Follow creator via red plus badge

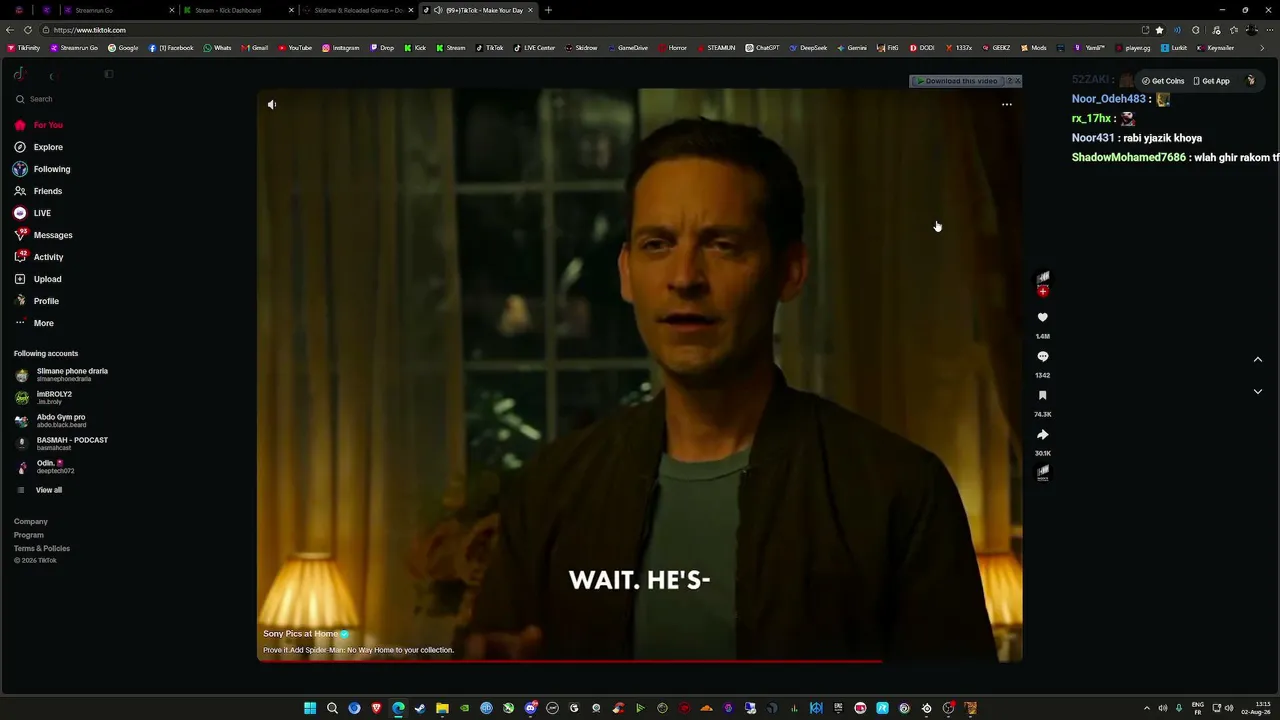click(1043, 291)
